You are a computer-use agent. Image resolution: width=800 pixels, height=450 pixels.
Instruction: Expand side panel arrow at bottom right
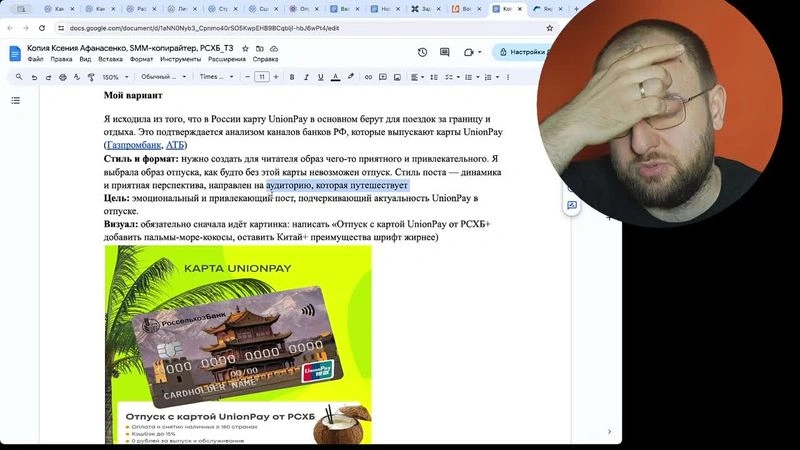[609, 432]
